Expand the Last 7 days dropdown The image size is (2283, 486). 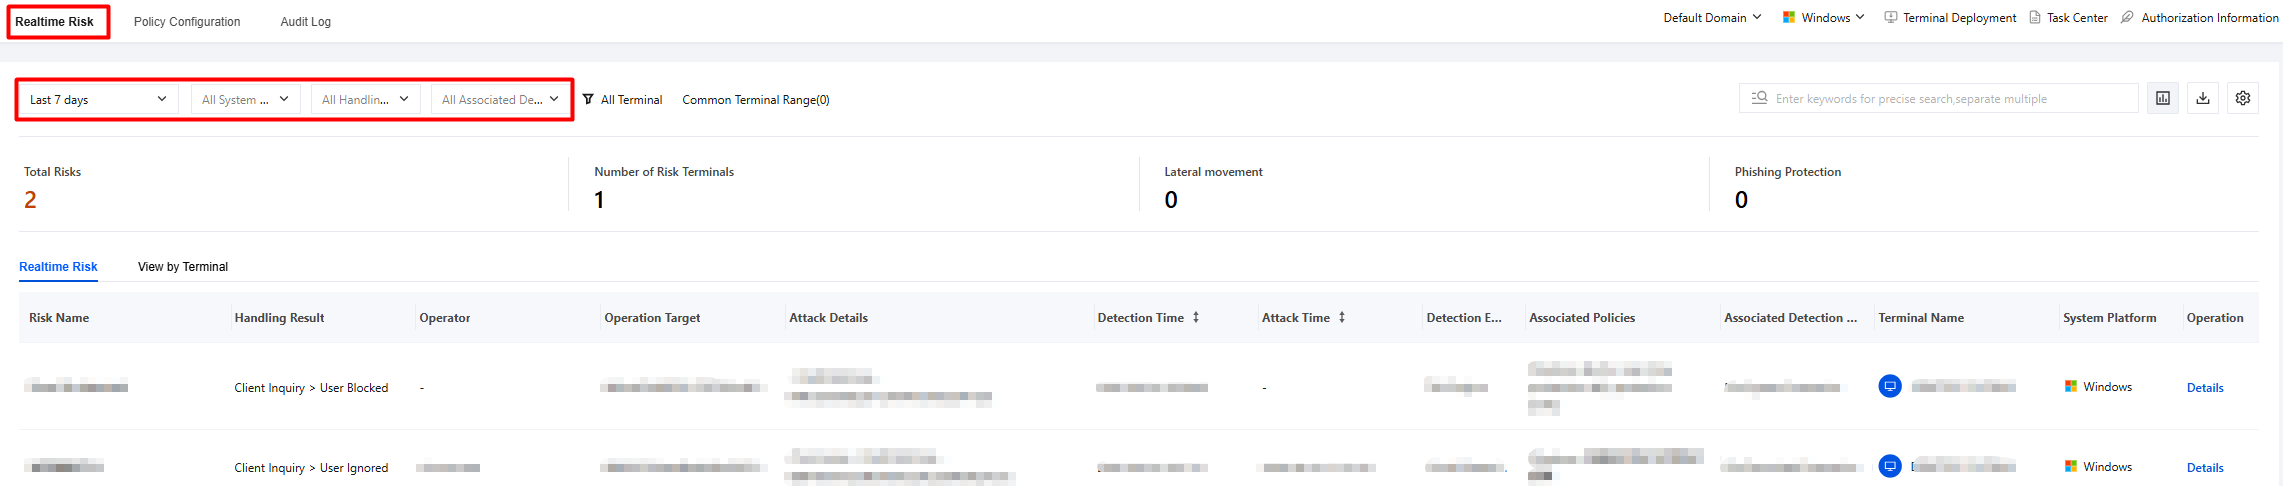[99, 99]
